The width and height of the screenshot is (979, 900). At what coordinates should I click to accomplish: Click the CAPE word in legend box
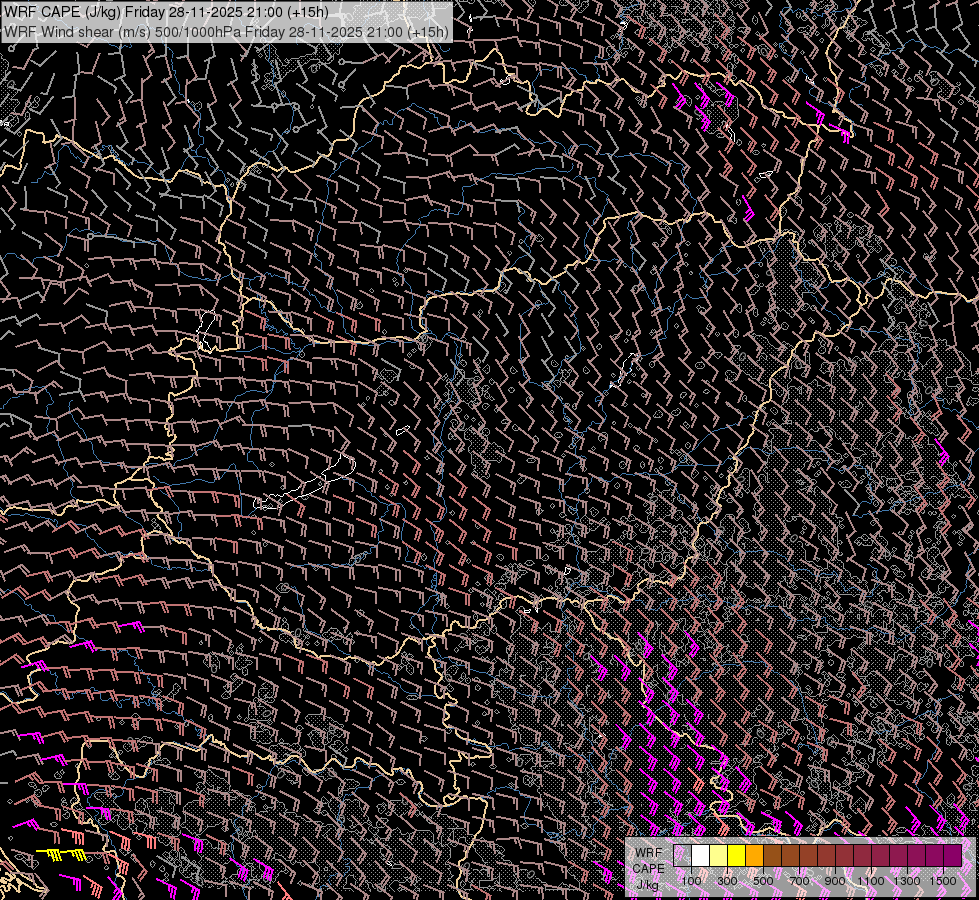click(x=647, y=868)
